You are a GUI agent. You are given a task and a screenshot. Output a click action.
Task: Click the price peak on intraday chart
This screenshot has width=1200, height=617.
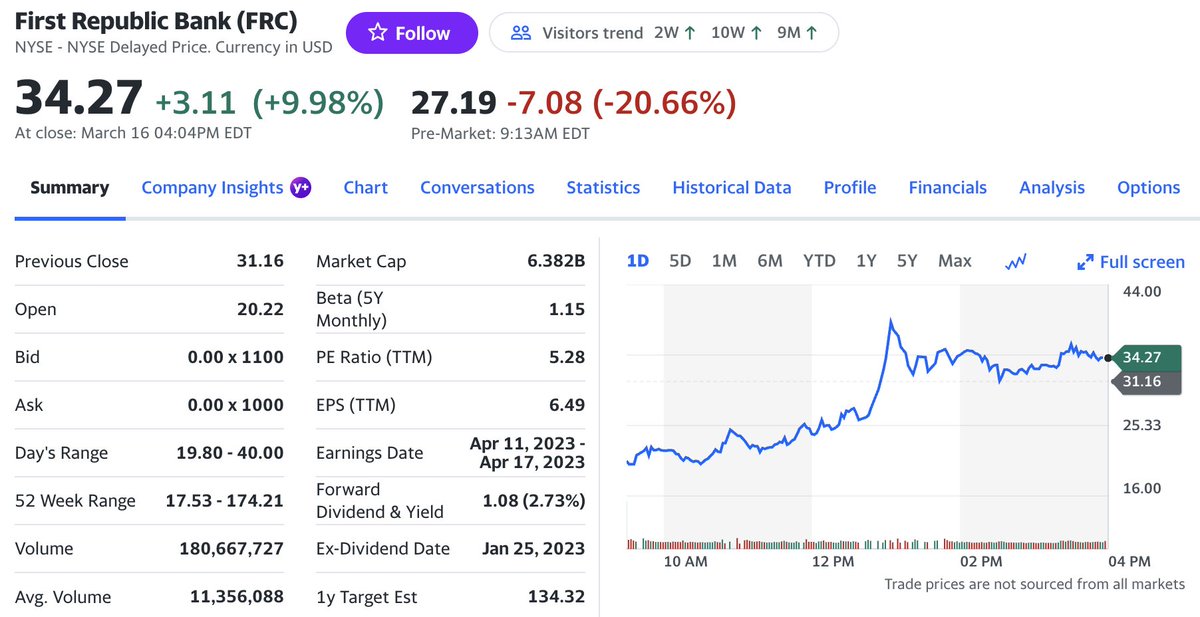890,322
